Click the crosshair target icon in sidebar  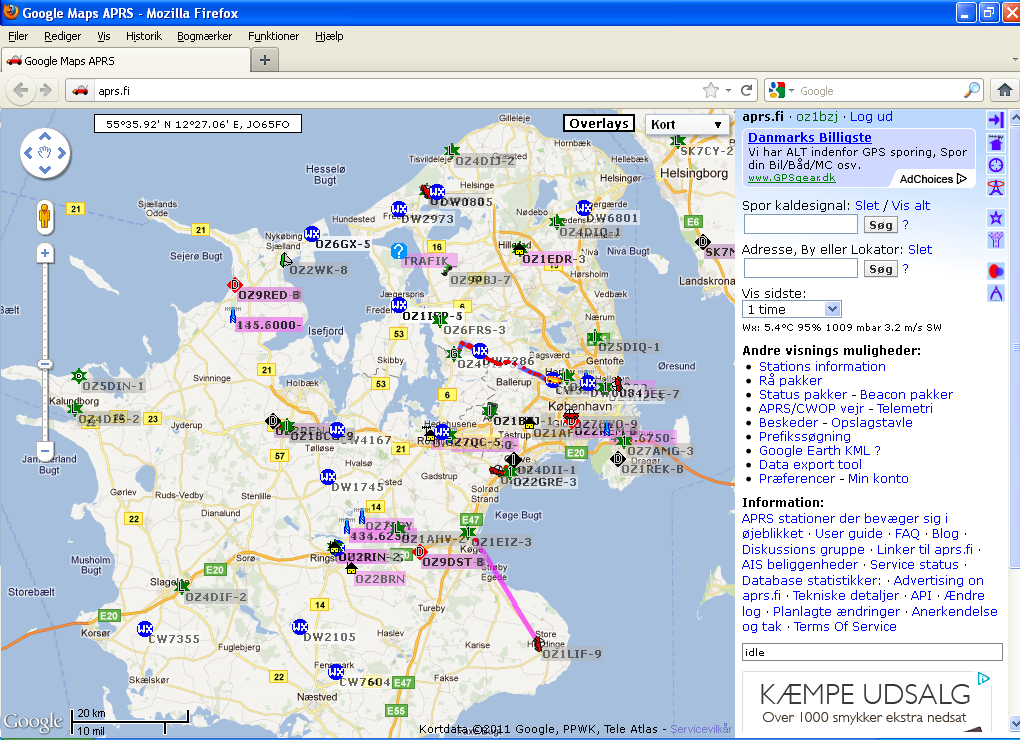point(995,165)
